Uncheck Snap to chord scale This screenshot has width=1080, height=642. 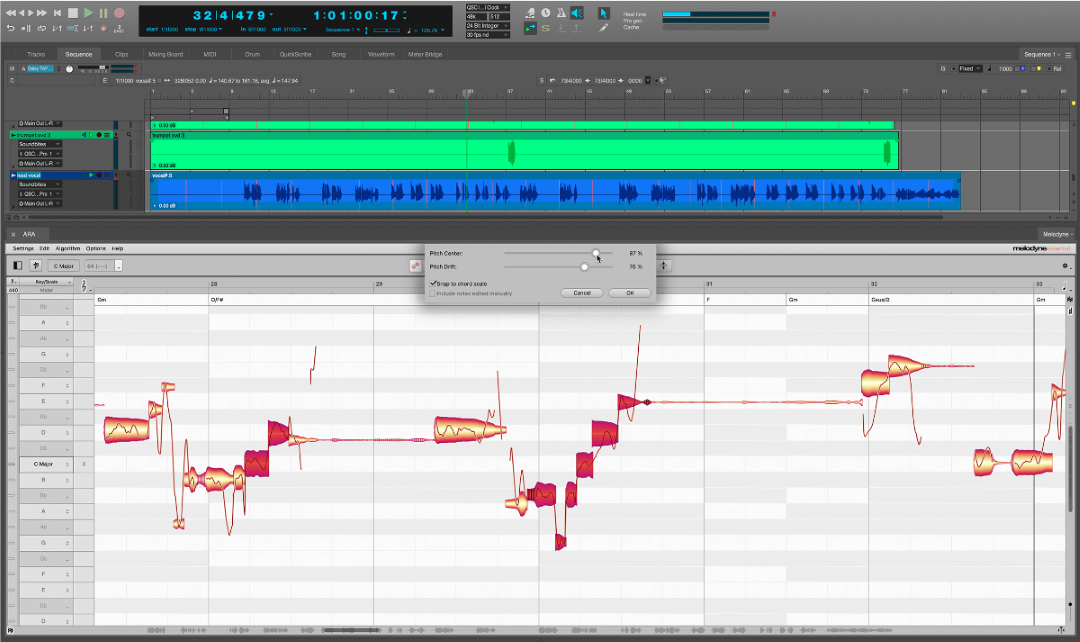click(433, 284)
